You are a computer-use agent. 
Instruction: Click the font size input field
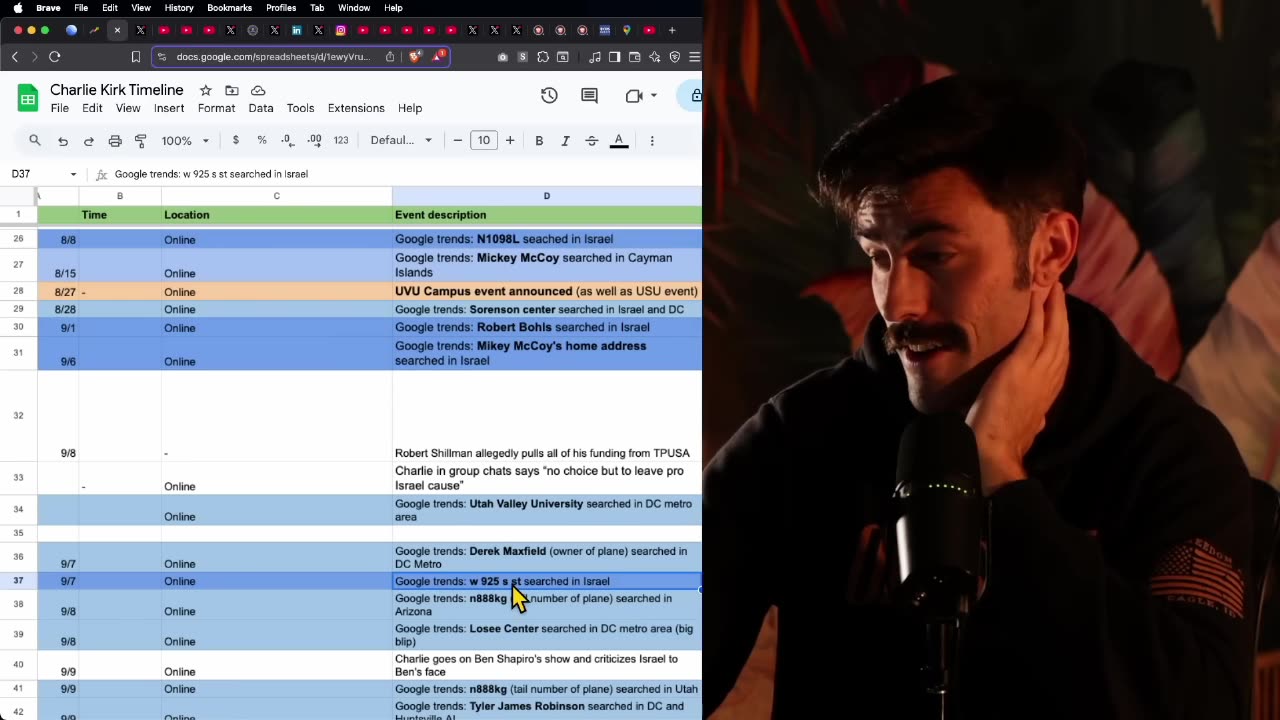tap(484, 140)
